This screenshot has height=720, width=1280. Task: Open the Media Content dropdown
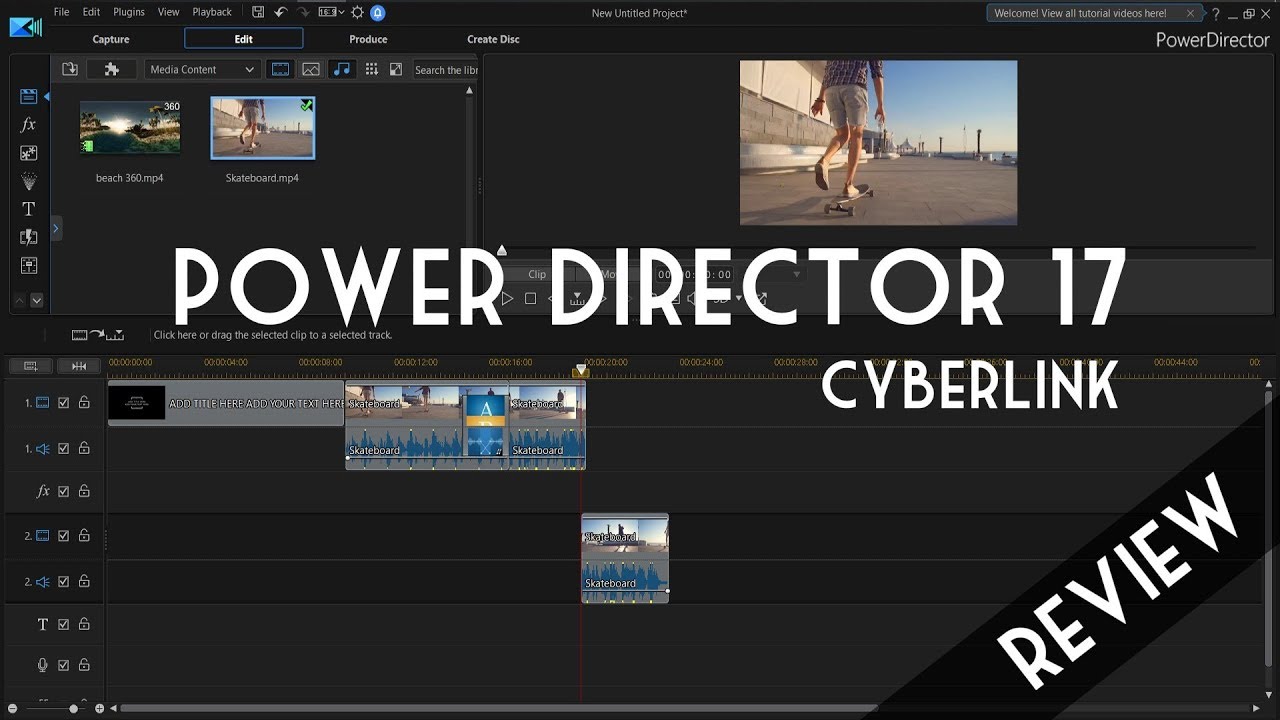pos(203,69)
